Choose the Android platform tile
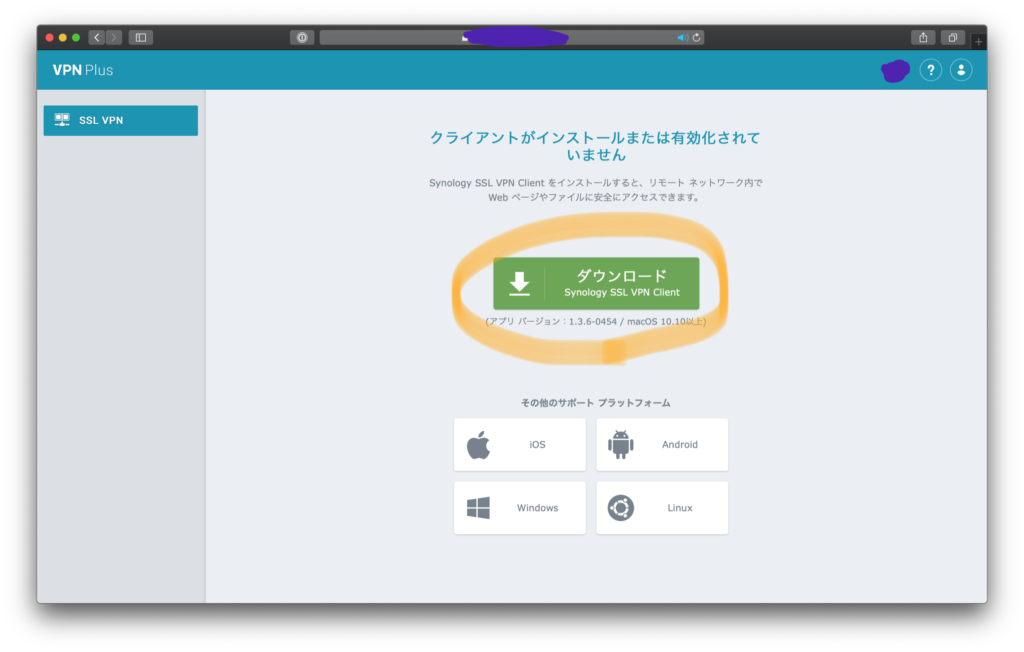Screen dimensions: 1024x652 (x=662, y=444)
